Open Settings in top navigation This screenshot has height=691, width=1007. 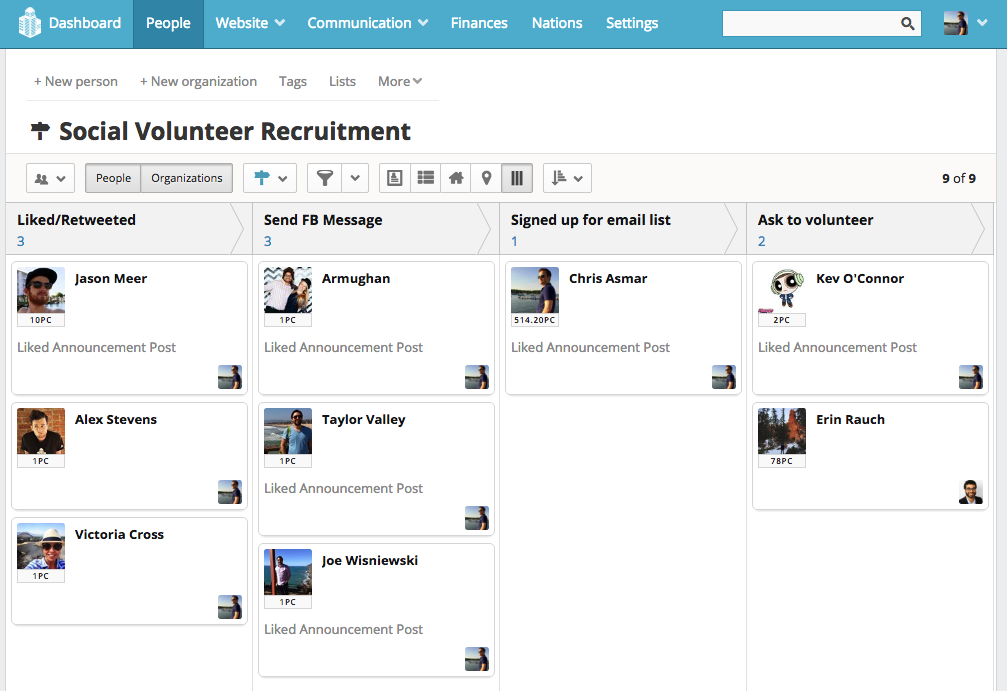(632, 23)
